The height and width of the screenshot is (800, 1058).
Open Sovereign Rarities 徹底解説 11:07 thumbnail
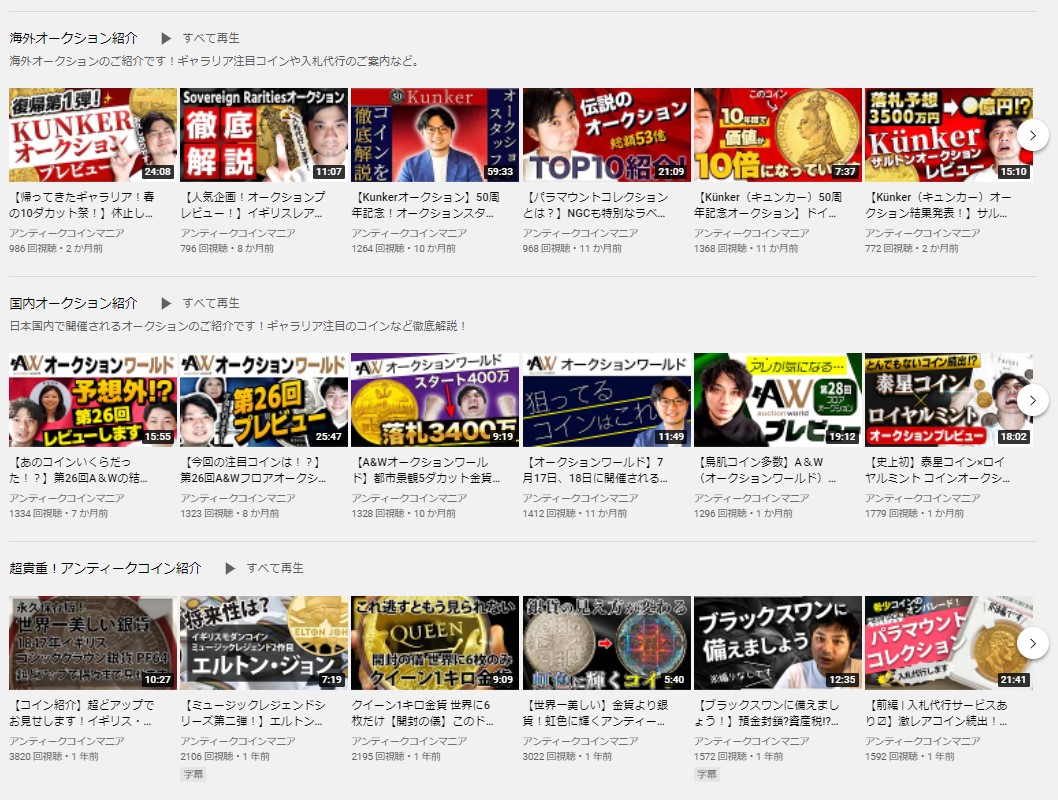pos(264,135)
